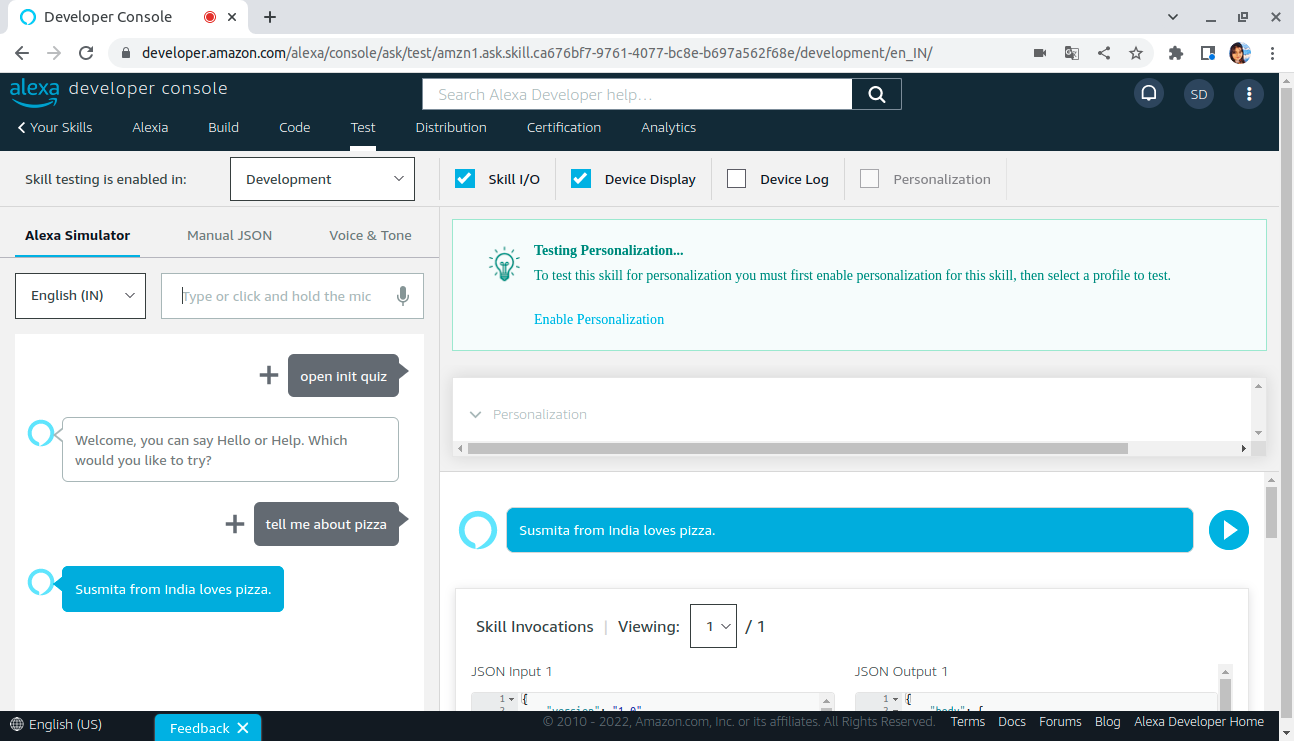1294x741 pixels.
Task: Click the Alexa ring icon beside blue response
Action: tap(477, 530)
